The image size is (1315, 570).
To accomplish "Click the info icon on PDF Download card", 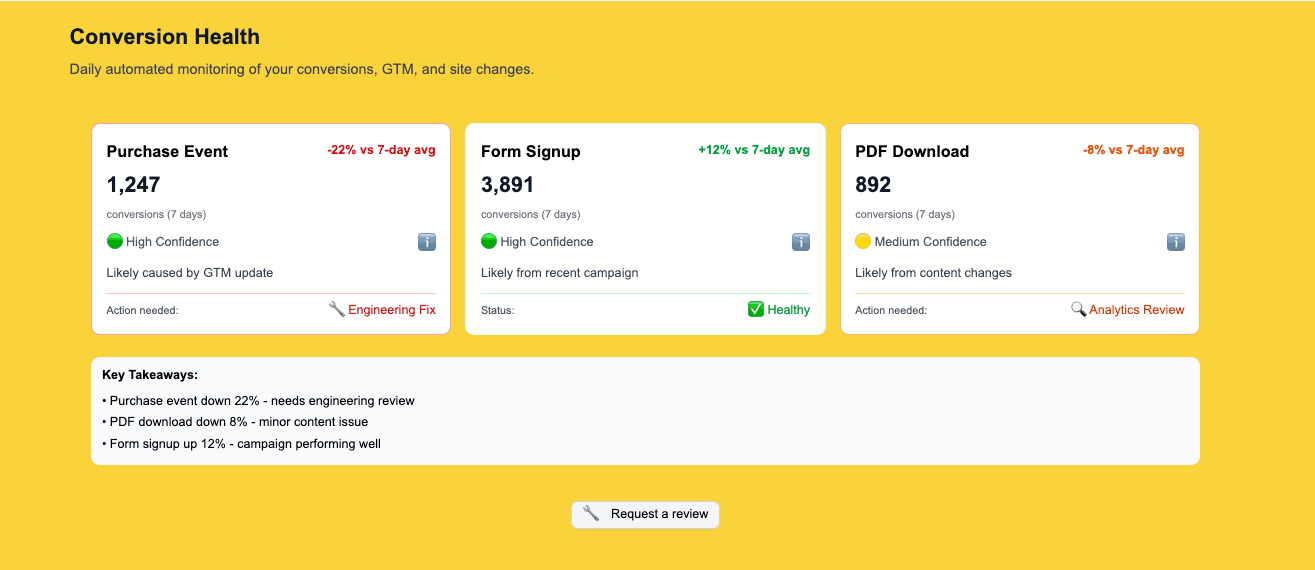I will pyautogui.click(x=1176, y=242).
